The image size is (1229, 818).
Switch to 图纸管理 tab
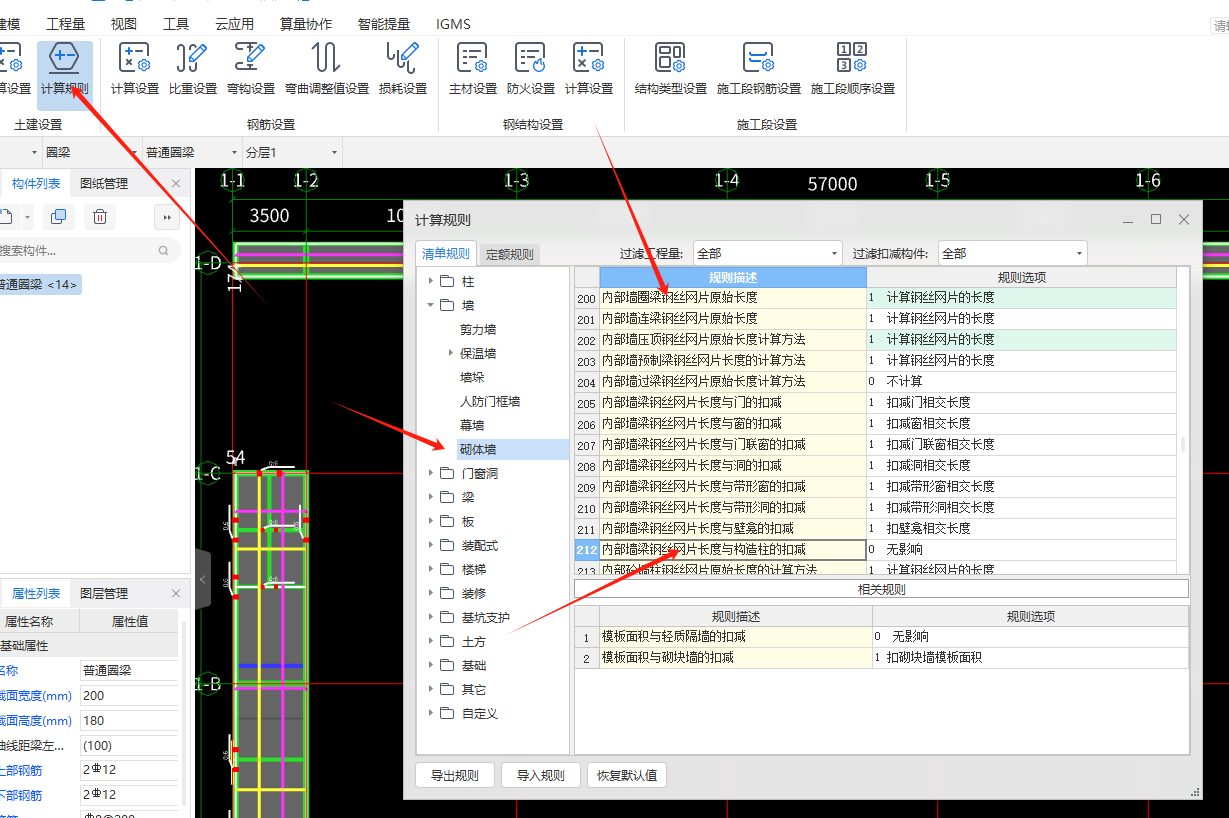tap(104, 183)
